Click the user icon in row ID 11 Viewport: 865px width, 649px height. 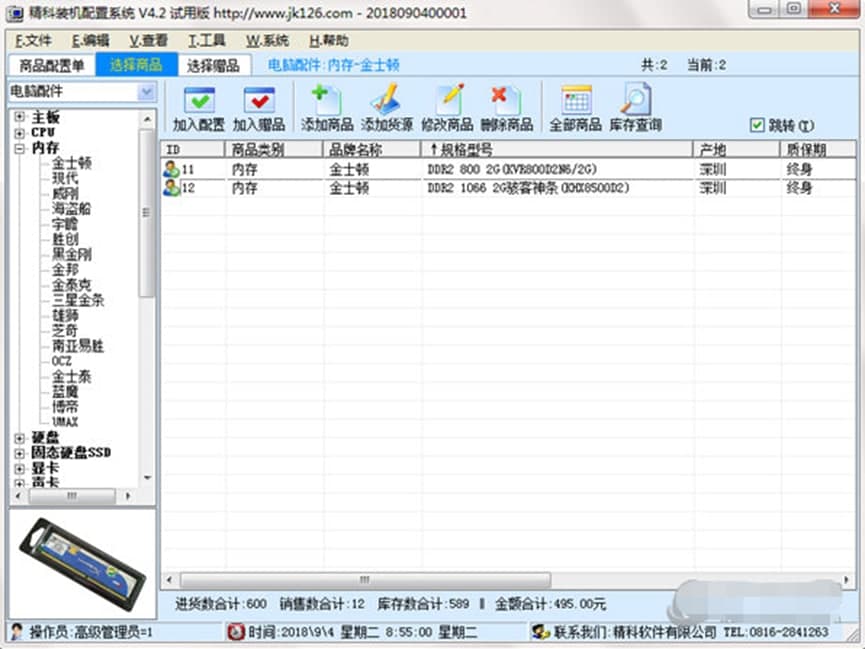(x=171, y=169)
